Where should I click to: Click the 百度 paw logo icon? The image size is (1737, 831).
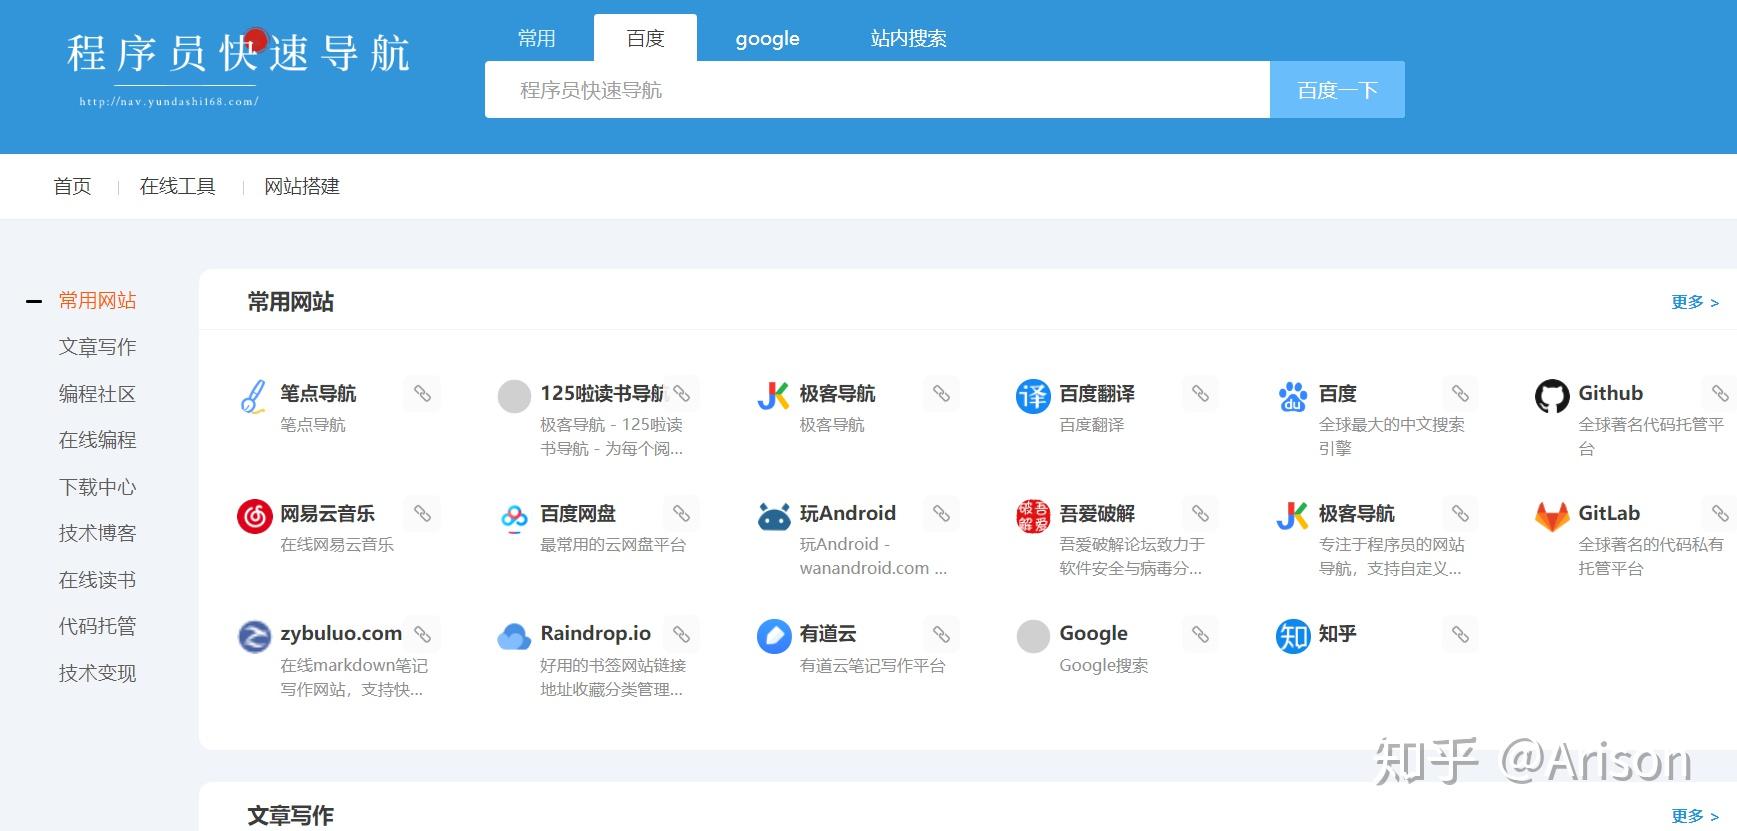1292,396
